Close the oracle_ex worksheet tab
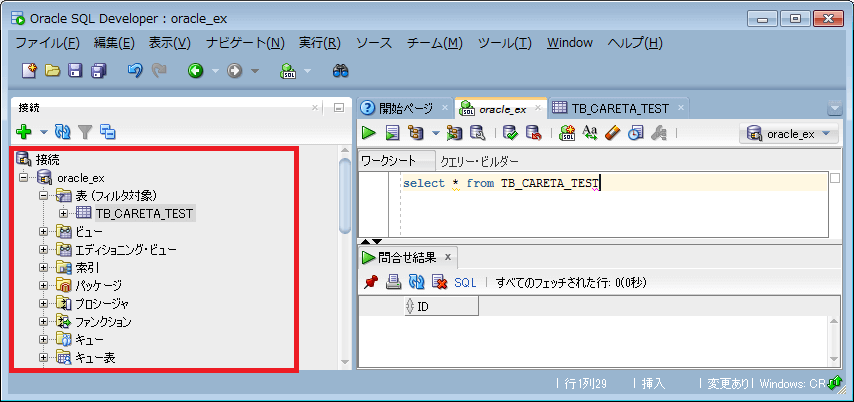854x402 pixels. point(538,108)
